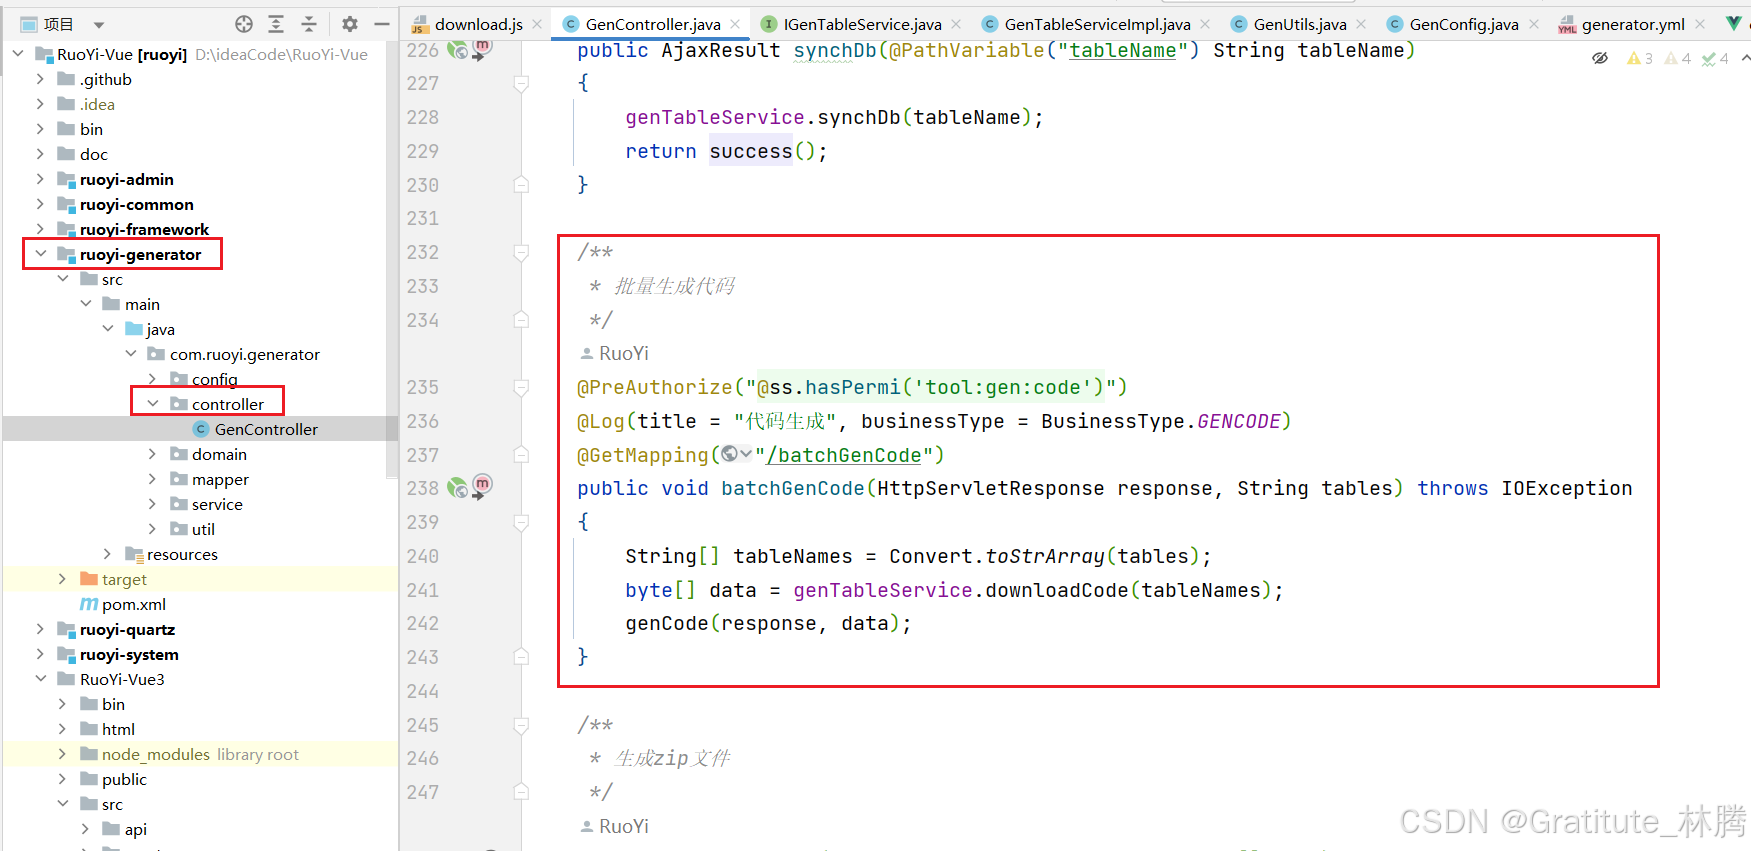Toggle fold marker at line 232 comment
1751x851 pixels.
521,252
